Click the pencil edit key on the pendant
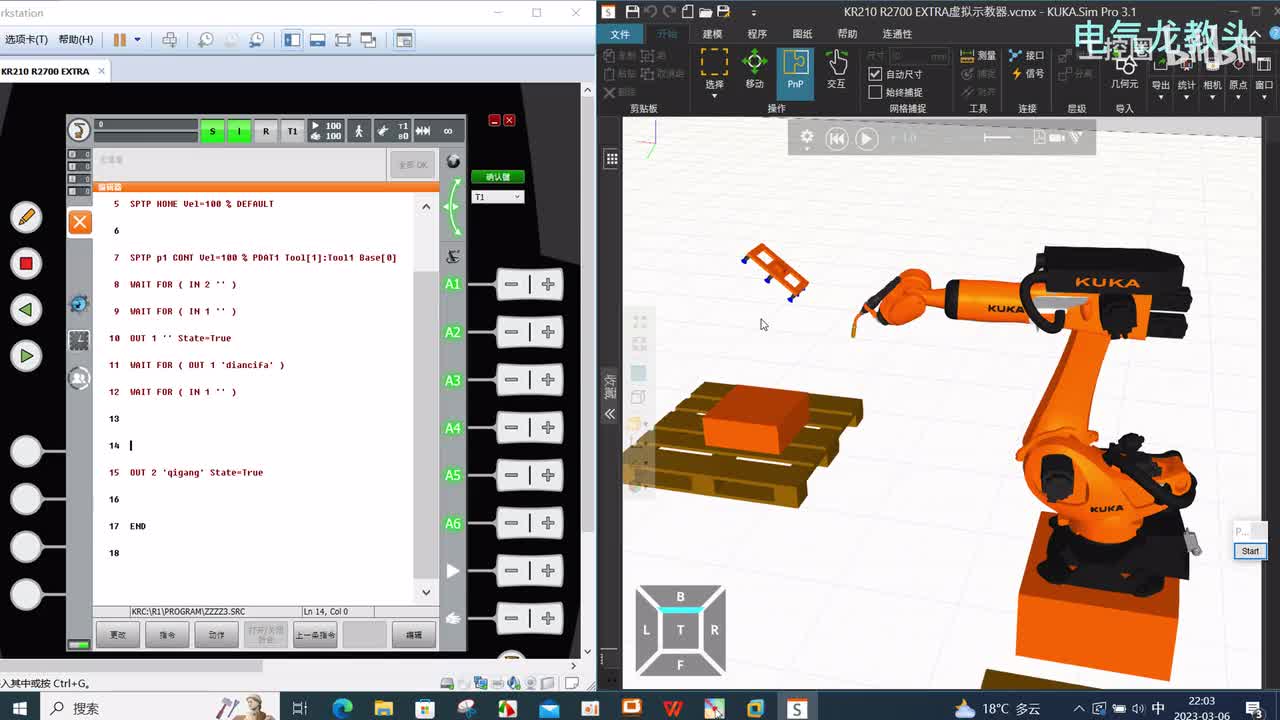Viewport: 1280px width, 720px height. click(26, 216)
